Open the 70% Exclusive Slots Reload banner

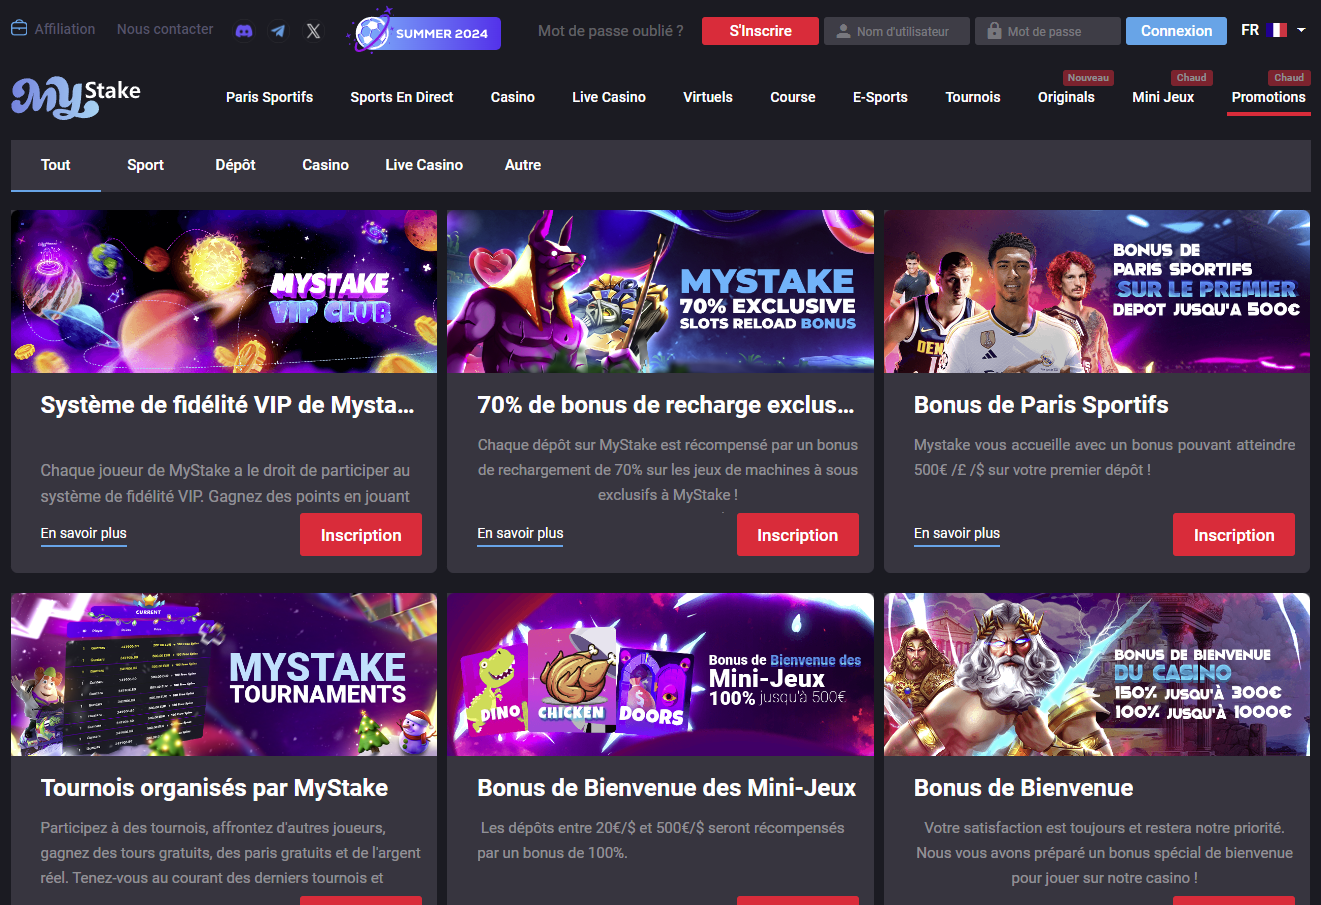[x=660, y=291]
